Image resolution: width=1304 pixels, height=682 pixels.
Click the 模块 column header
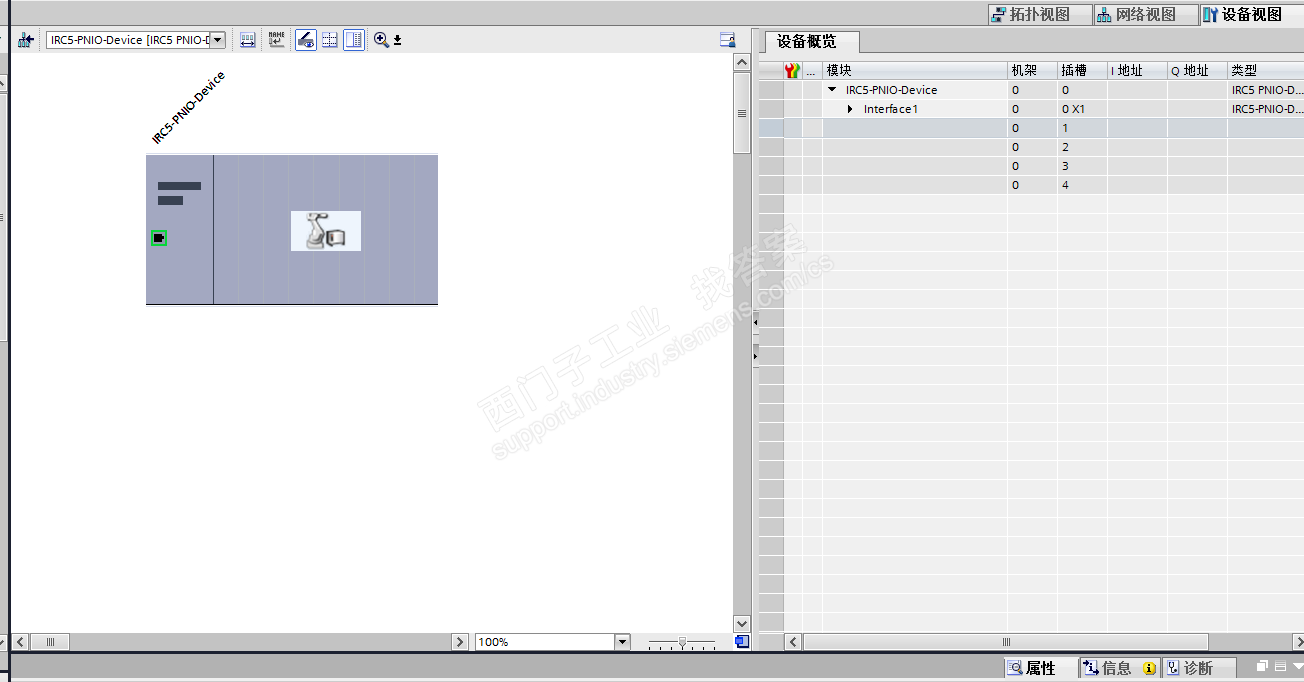[x=914, y=71]
